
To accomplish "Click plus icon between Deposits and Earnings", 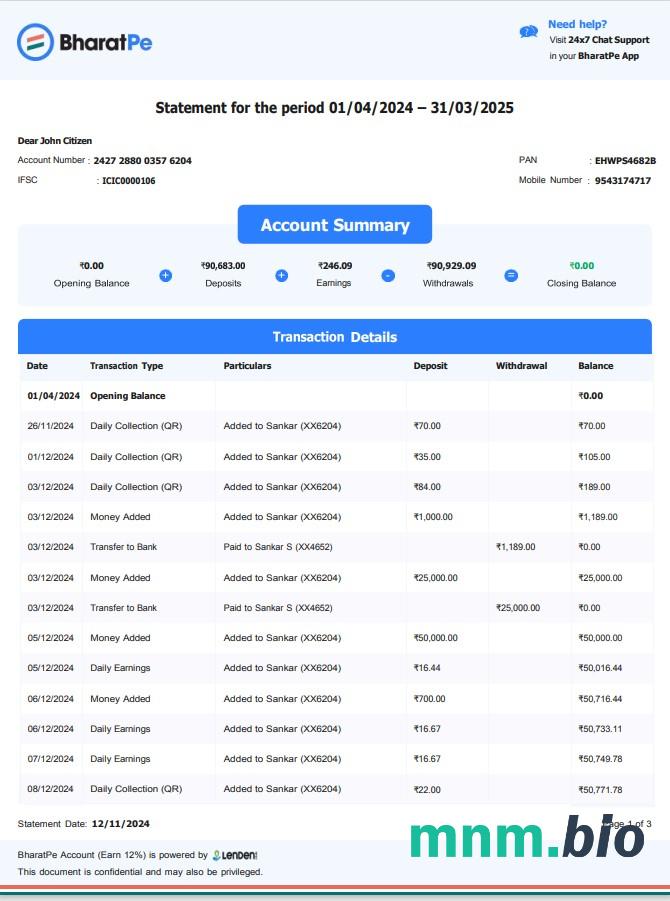I will point(282,275).
